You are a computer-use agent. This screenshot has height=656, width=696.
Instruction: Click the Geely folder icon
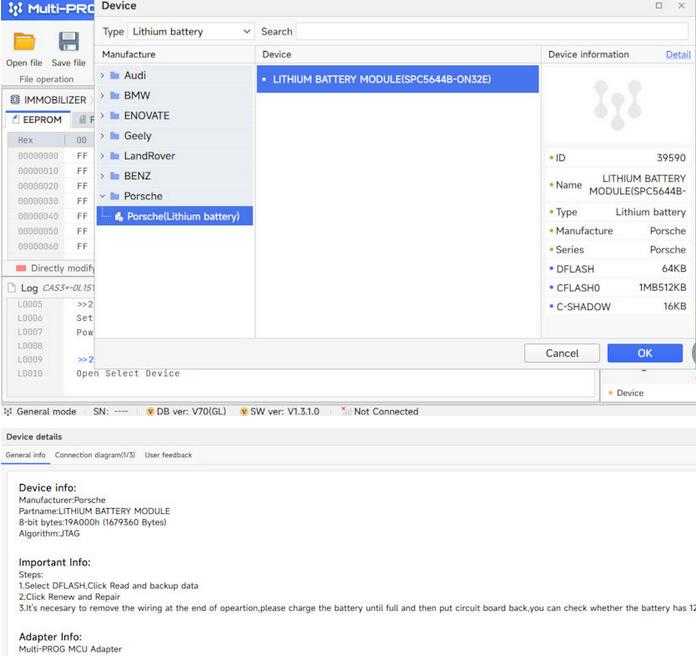(115, 135)
